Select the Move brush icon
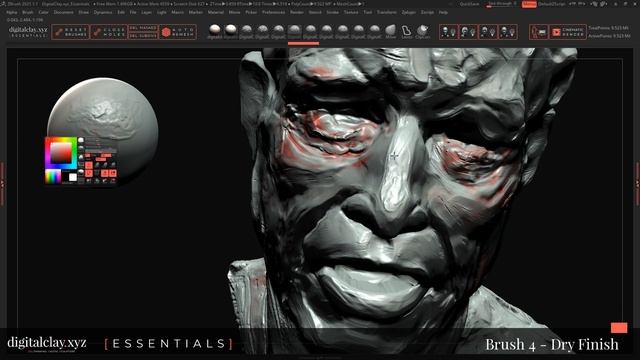The height and width of the screenshot is (360, 640). coord(391,31)
